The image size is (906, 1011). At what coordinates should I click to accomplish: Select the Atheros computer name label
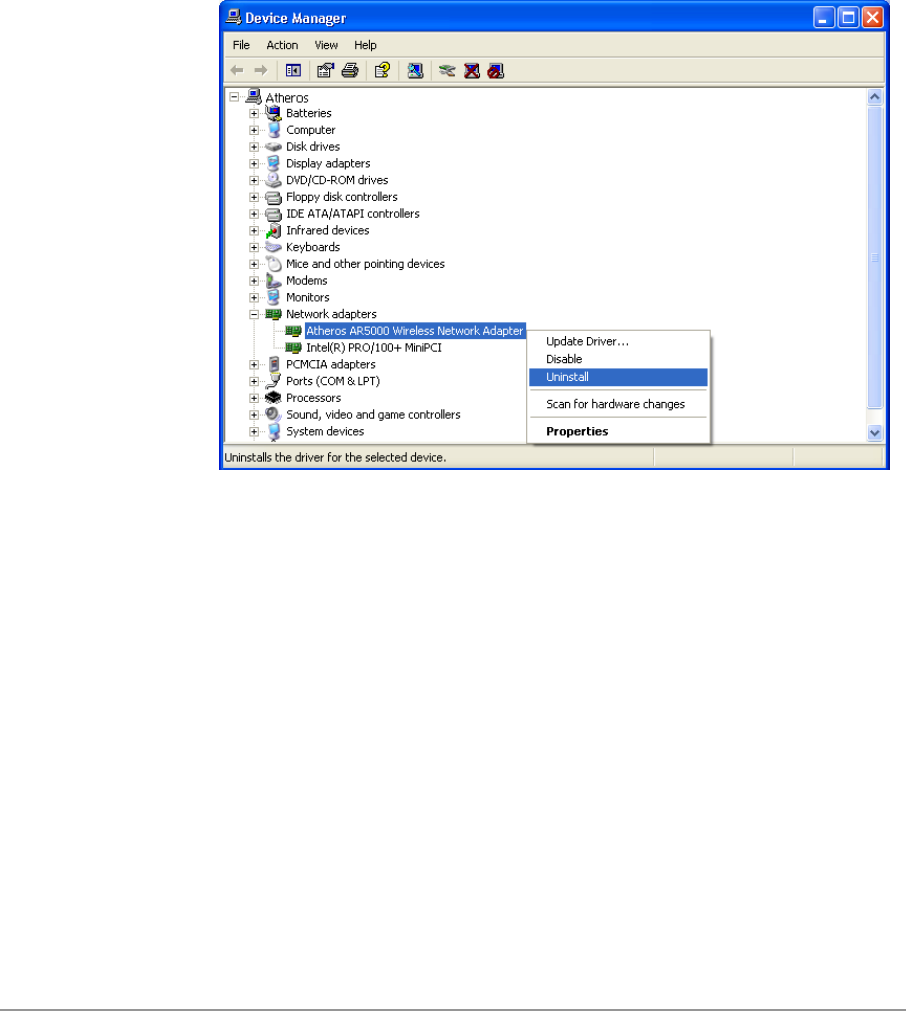tap(287, 97)
